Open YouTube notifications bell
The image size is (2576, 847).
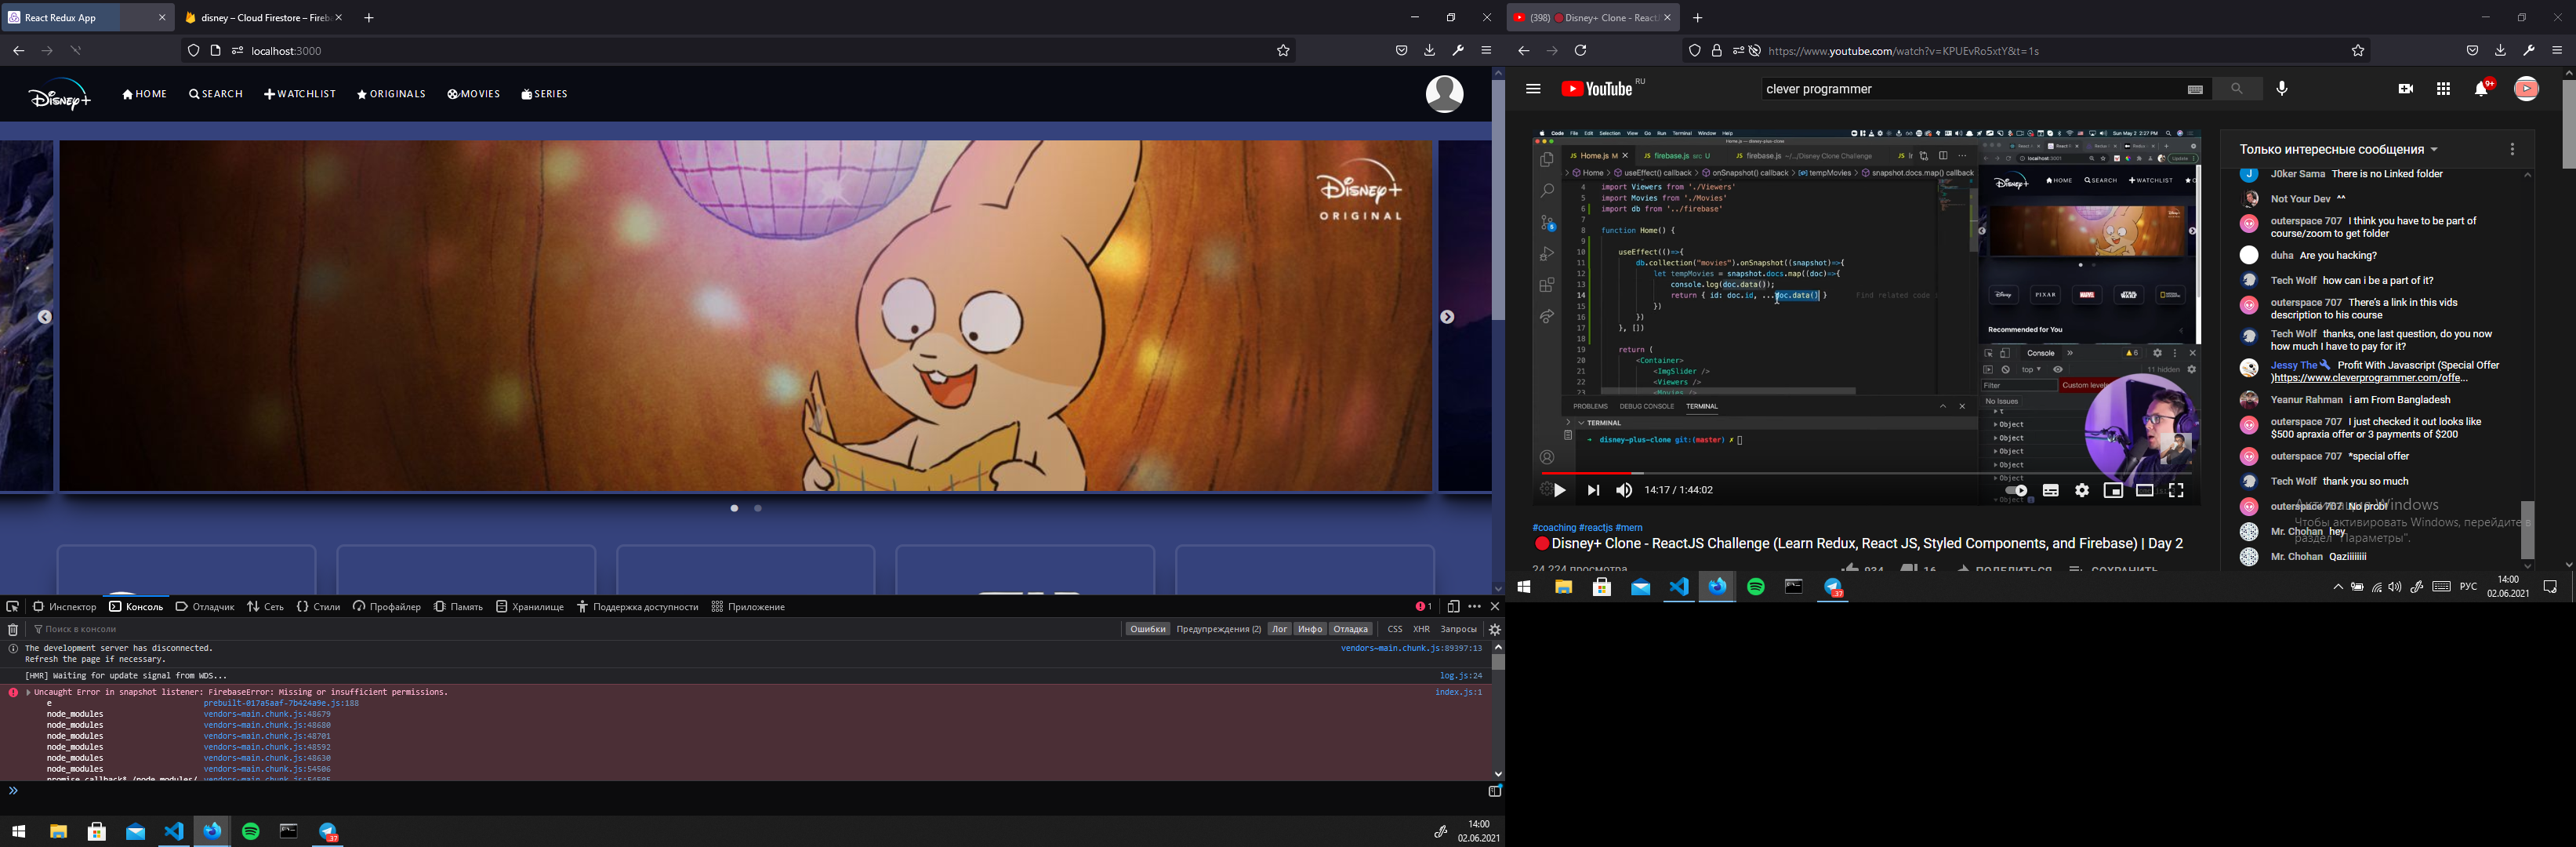click(2481, 89)
